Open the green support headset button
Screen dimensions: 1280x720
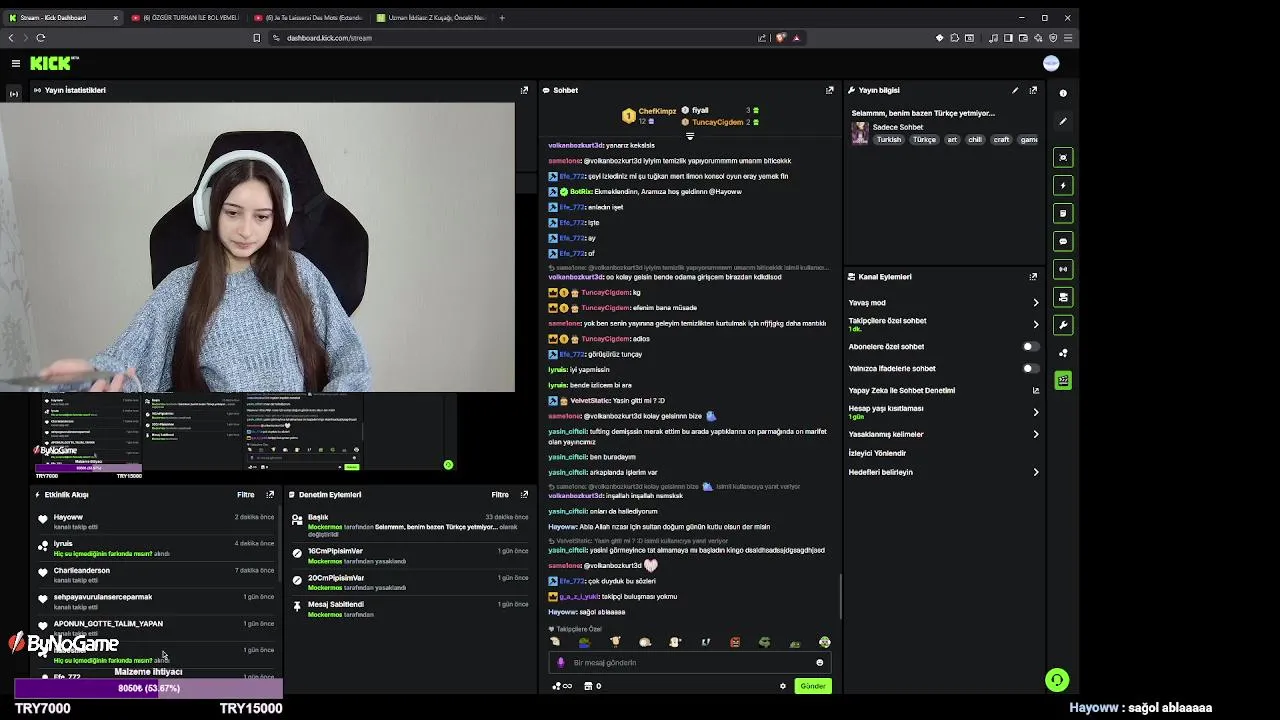point(1057,680)
